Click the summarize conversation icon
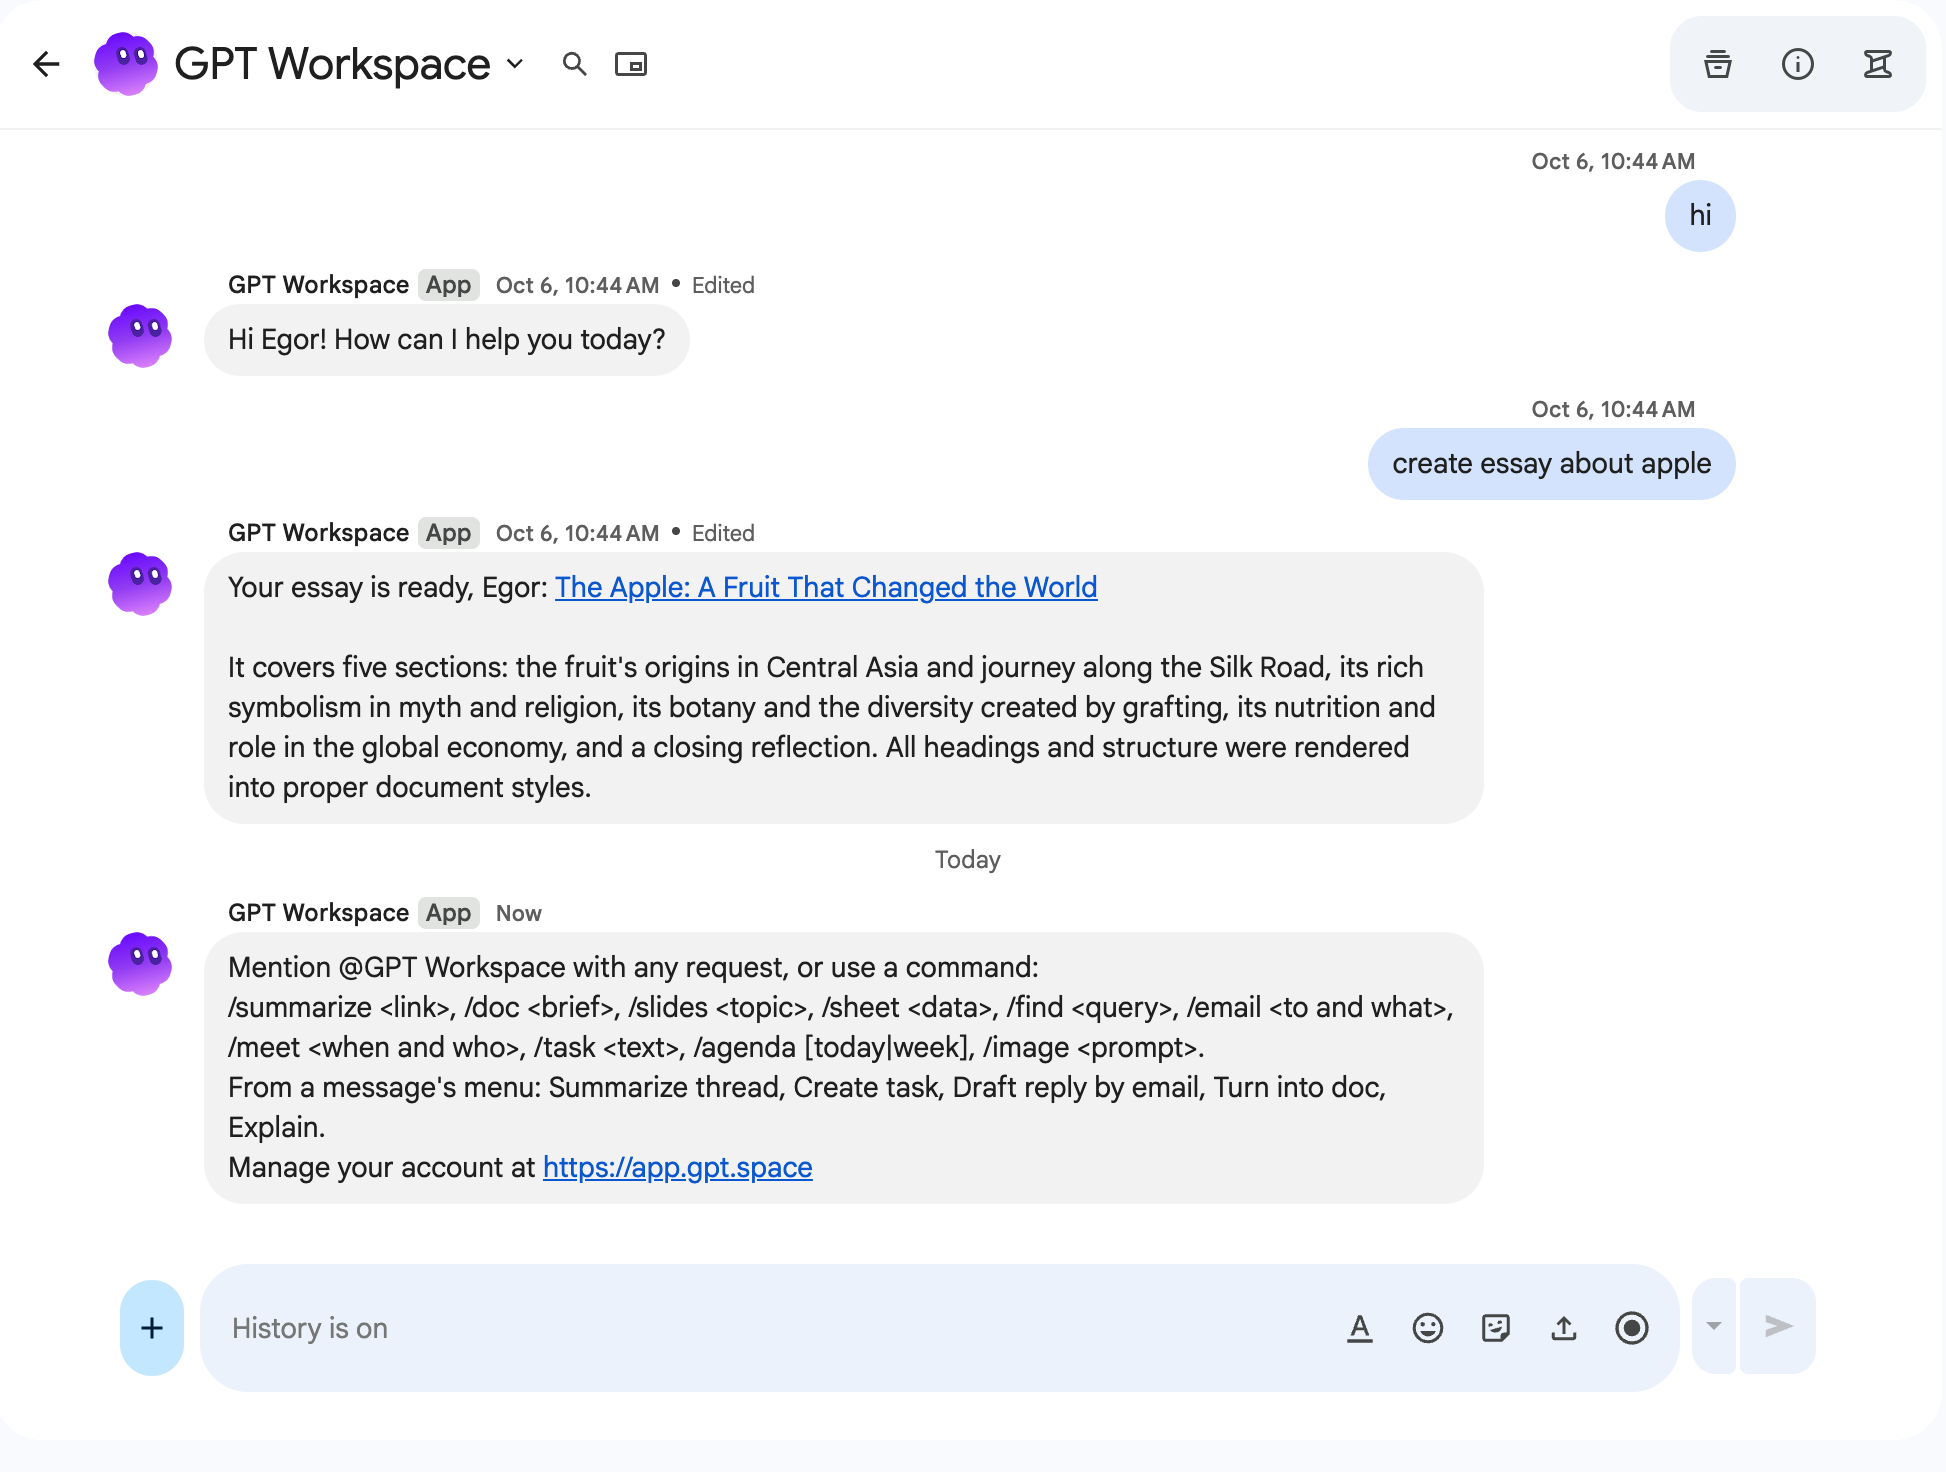This screenshot has height=1472, width=1946. [x=1878, y=65]
